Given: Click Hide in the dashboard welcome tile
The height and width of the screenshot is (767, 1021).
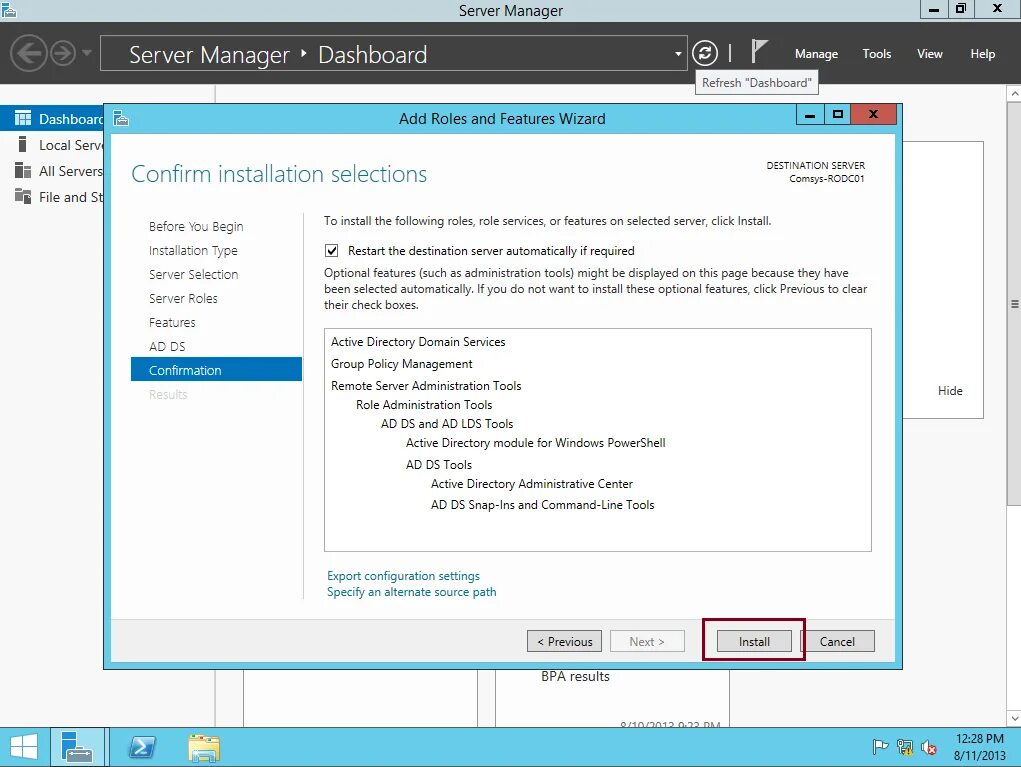Looking at the screenshot, I should pyautogui.click(x=950, y=391).
